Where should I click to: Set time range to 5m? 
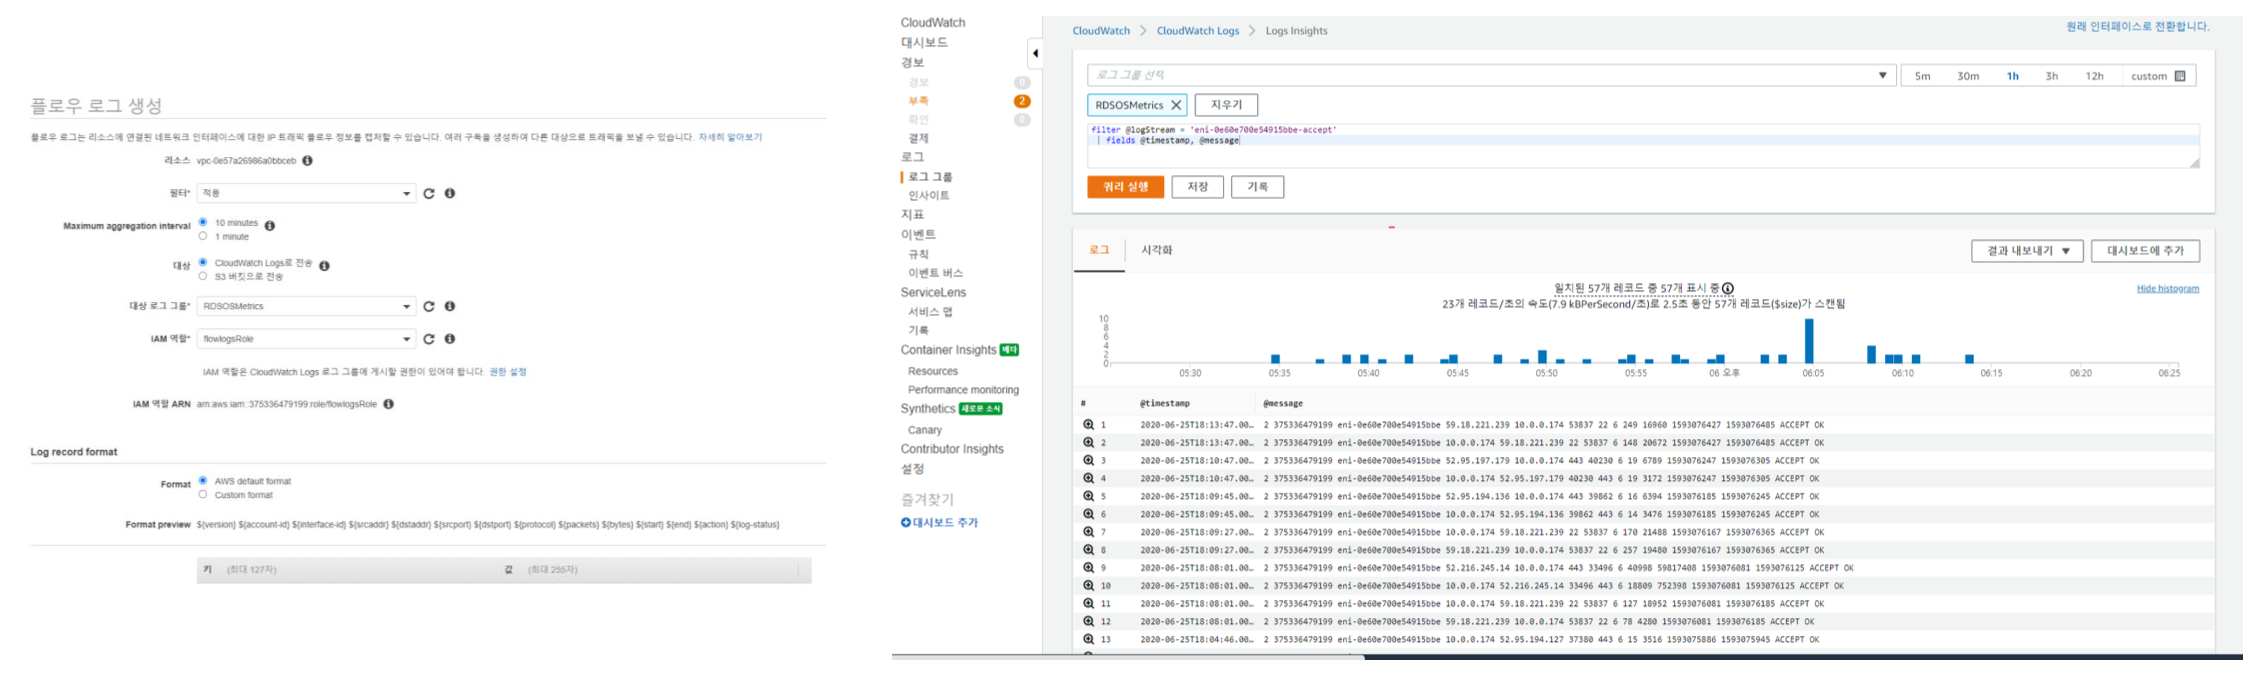click(1922, 76)
